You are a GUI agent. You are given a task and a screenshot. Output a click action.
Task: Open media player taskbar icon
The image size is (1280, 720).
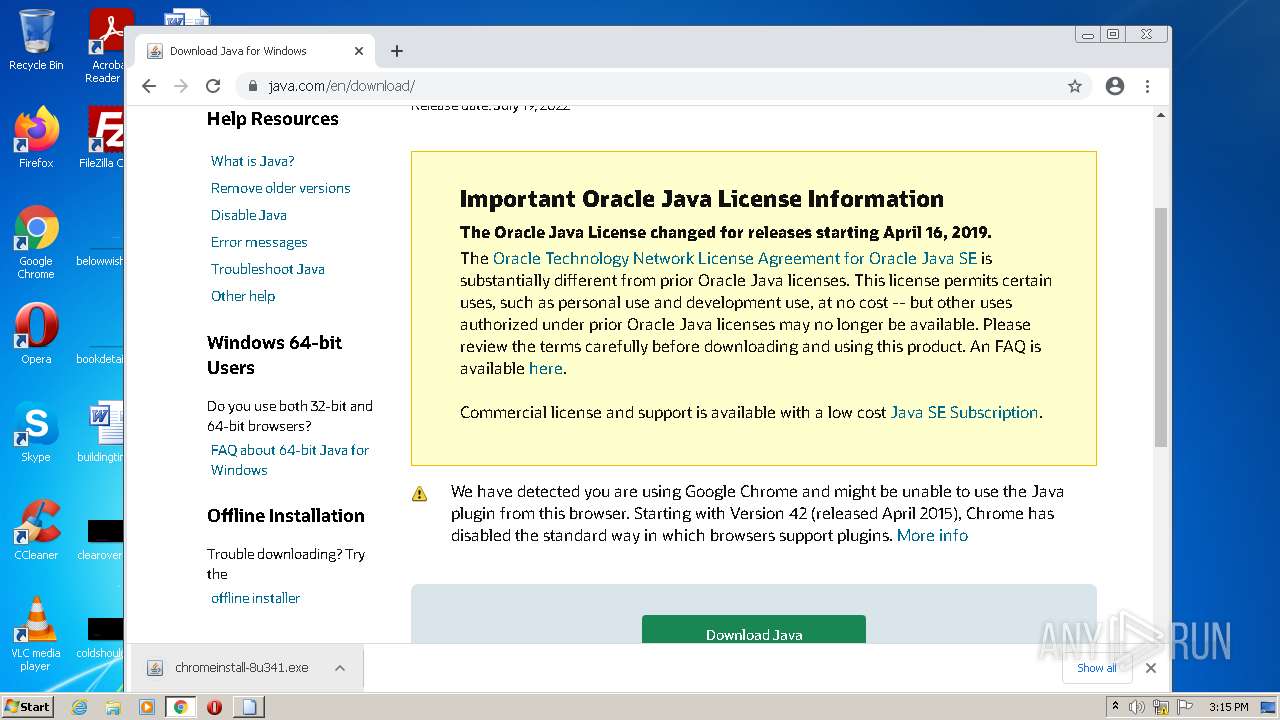(x=147, y=707)
